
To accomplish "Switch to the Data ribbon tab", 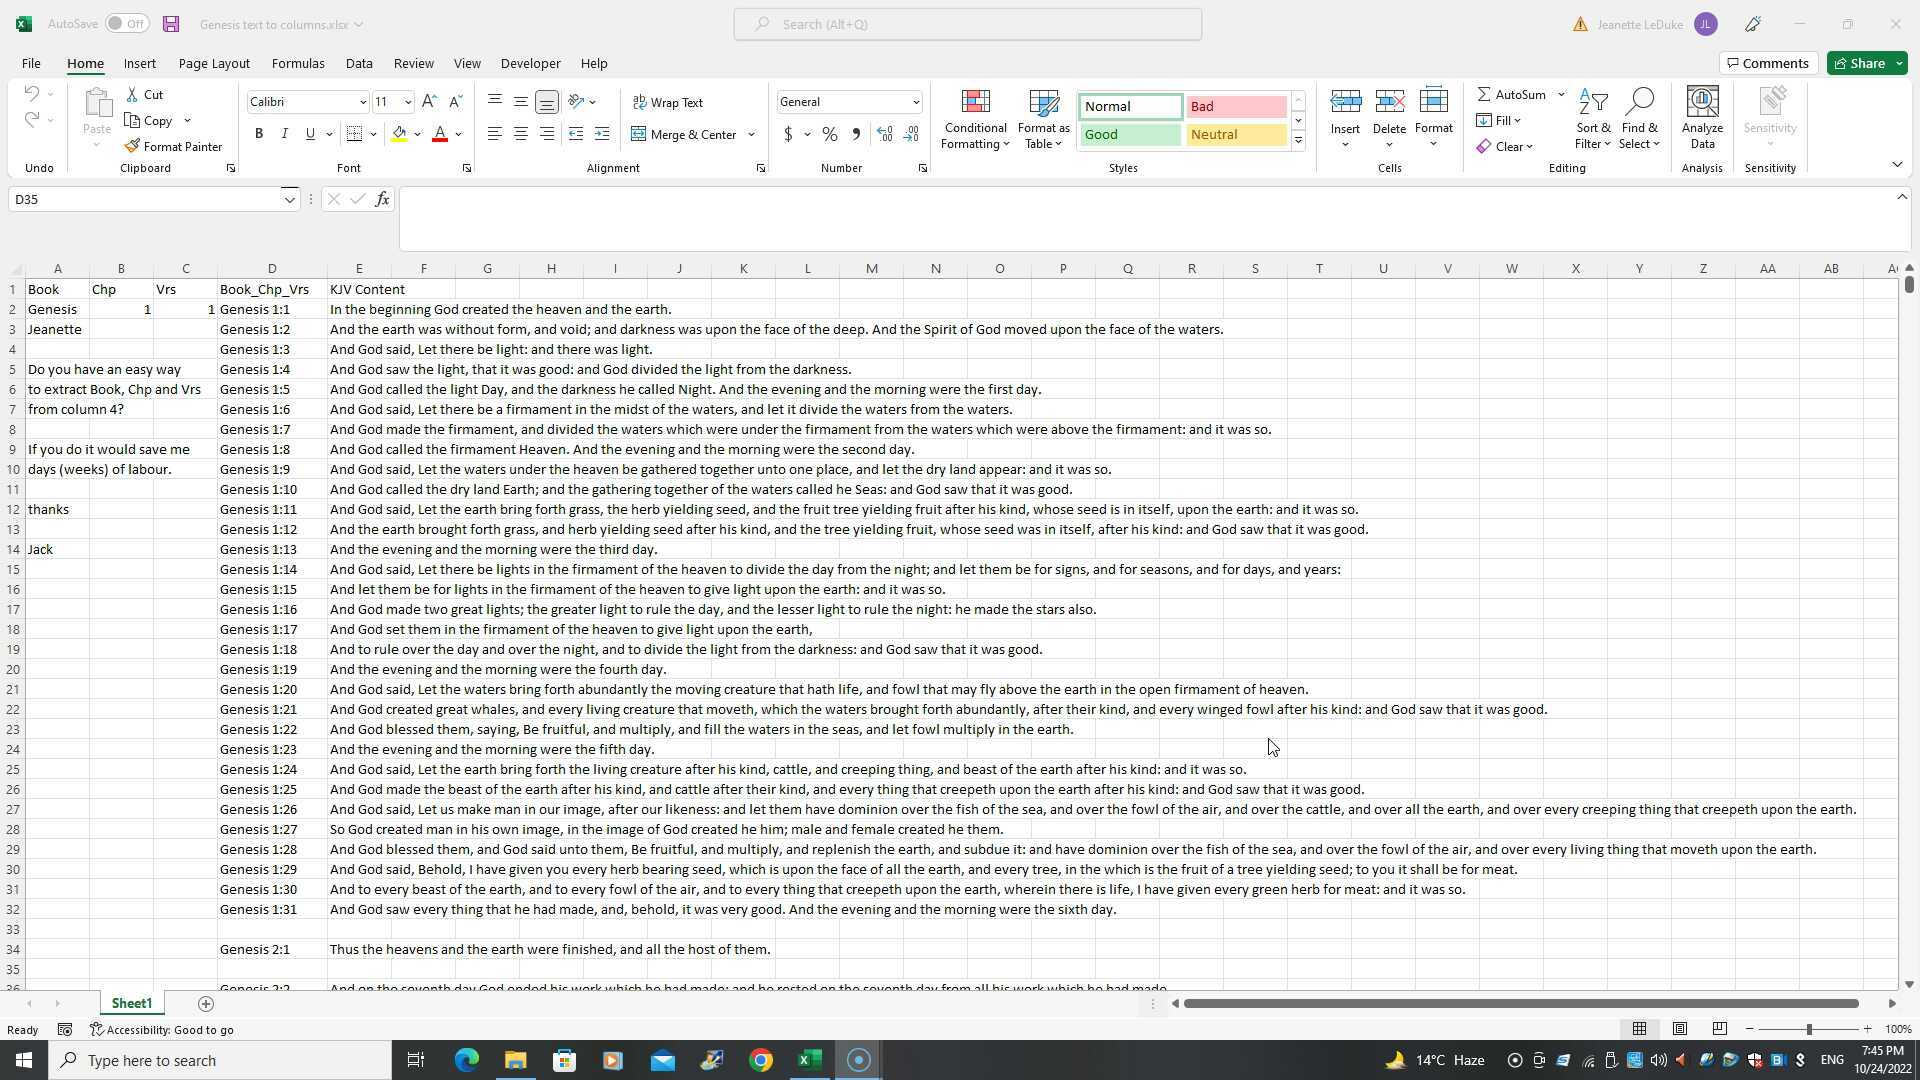I will click(358, 62).
